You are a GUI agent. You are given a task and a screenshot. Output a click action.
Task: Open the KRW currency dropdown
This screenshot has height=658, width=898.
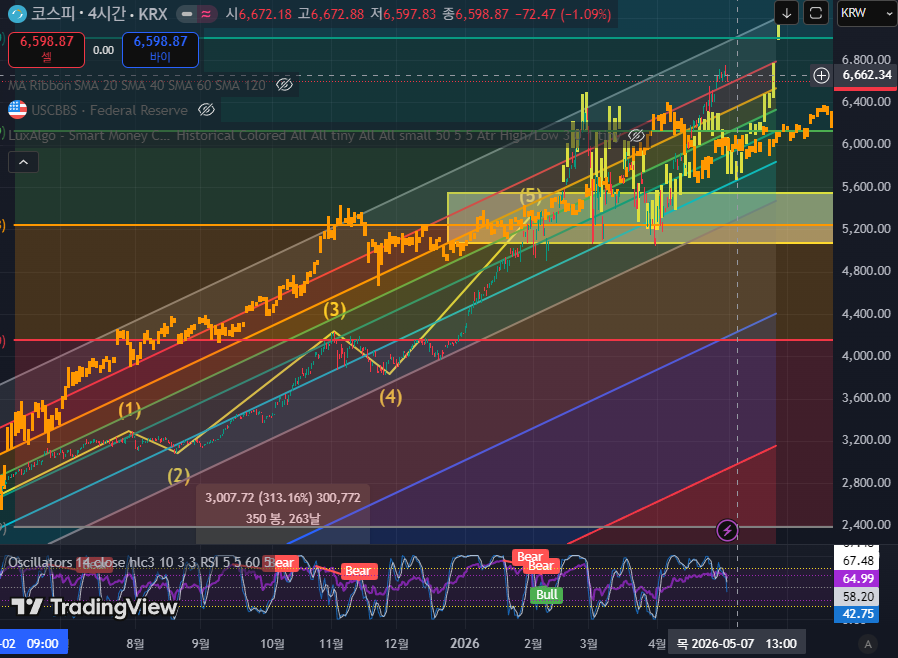(866, 13)
